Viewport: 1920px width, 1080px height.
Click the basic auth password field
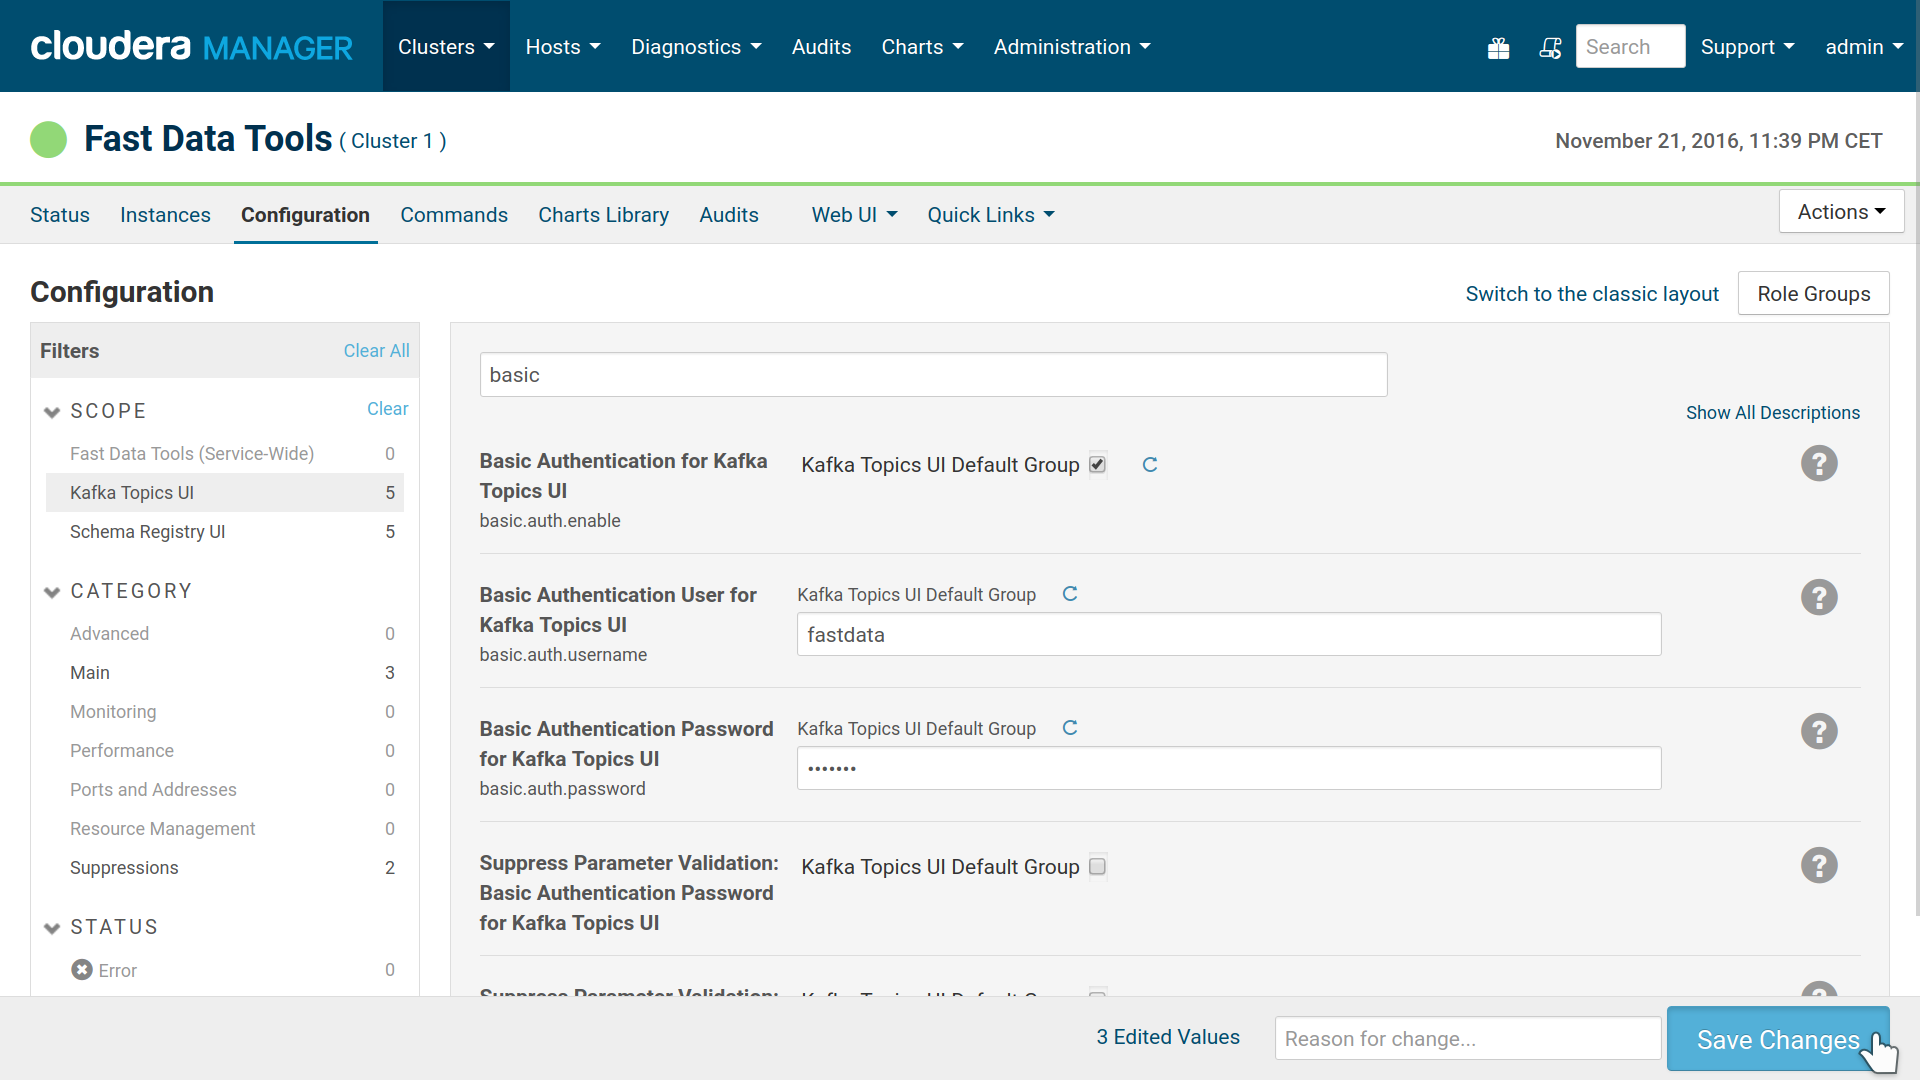[x=1229, y=768]
